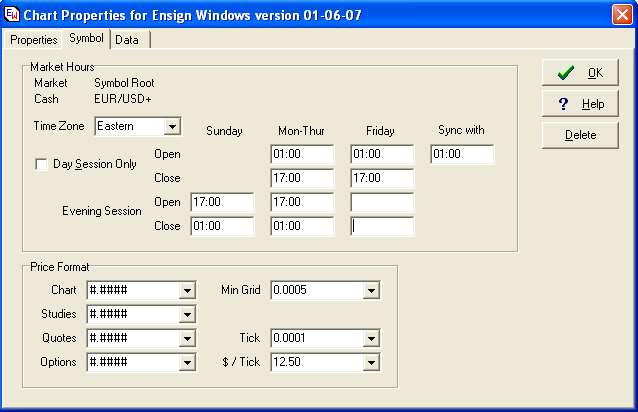The width and height of the screenshot is (638, 412).
Task: Open Help with the question mark button
Action: [x=580, y=104]
